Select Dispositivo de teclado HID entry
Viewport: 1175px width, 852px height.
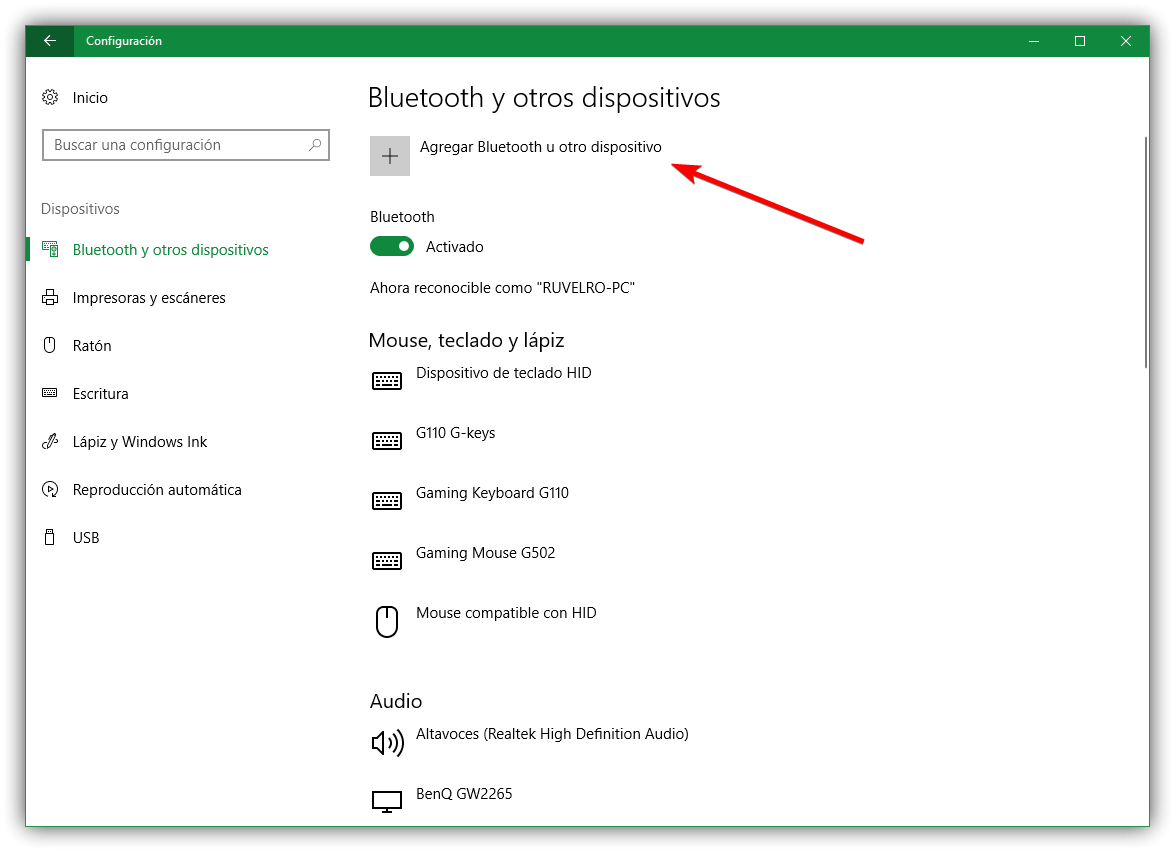click(x=504, y=372)
